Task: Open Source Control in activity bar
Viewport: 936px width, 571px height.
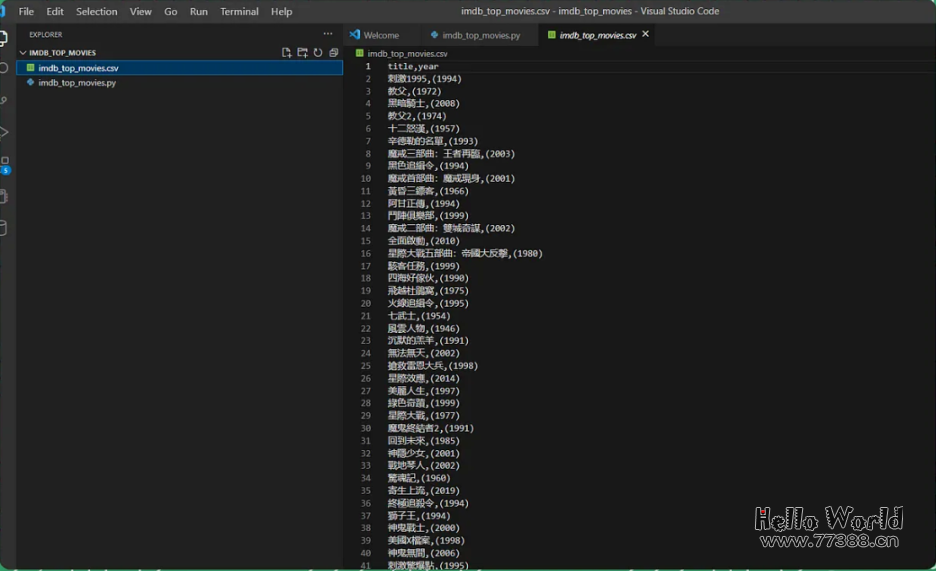Action: tap(4, 100)
